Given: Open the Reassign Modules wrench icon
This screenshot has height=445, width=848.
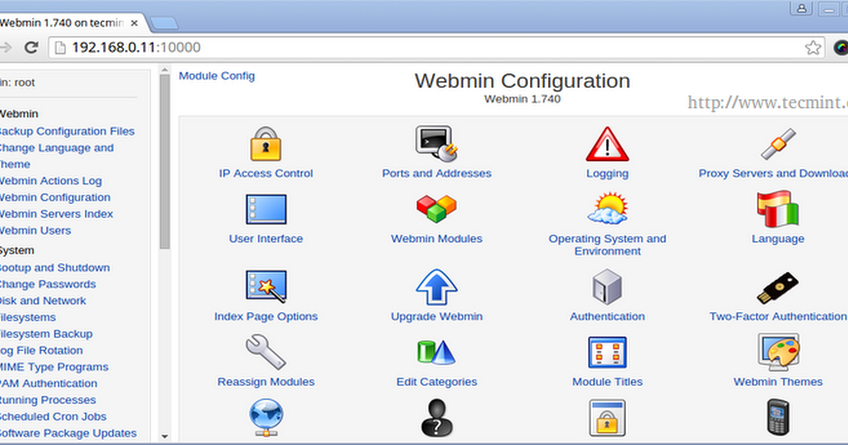Looking at the screenshot, I should (x=266, y=352).
